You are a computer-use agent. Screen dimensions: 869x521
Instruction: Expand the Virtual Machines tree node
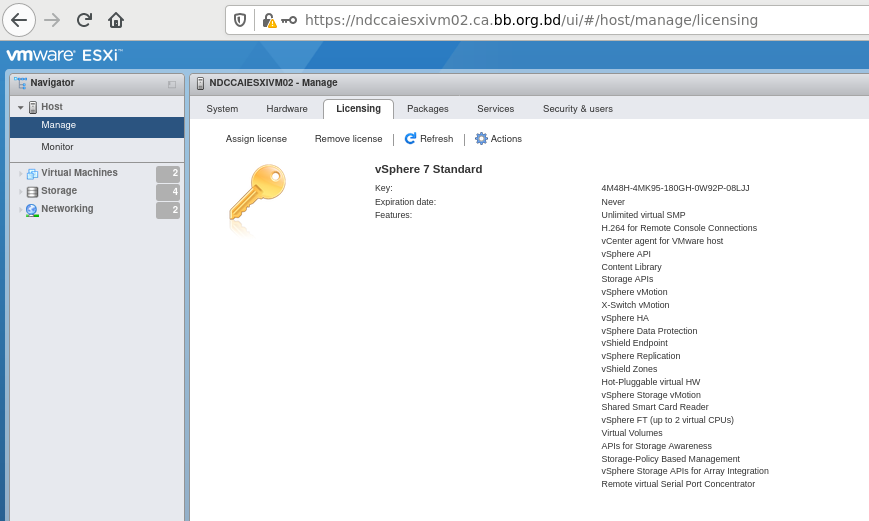click(x=21, y=173)
